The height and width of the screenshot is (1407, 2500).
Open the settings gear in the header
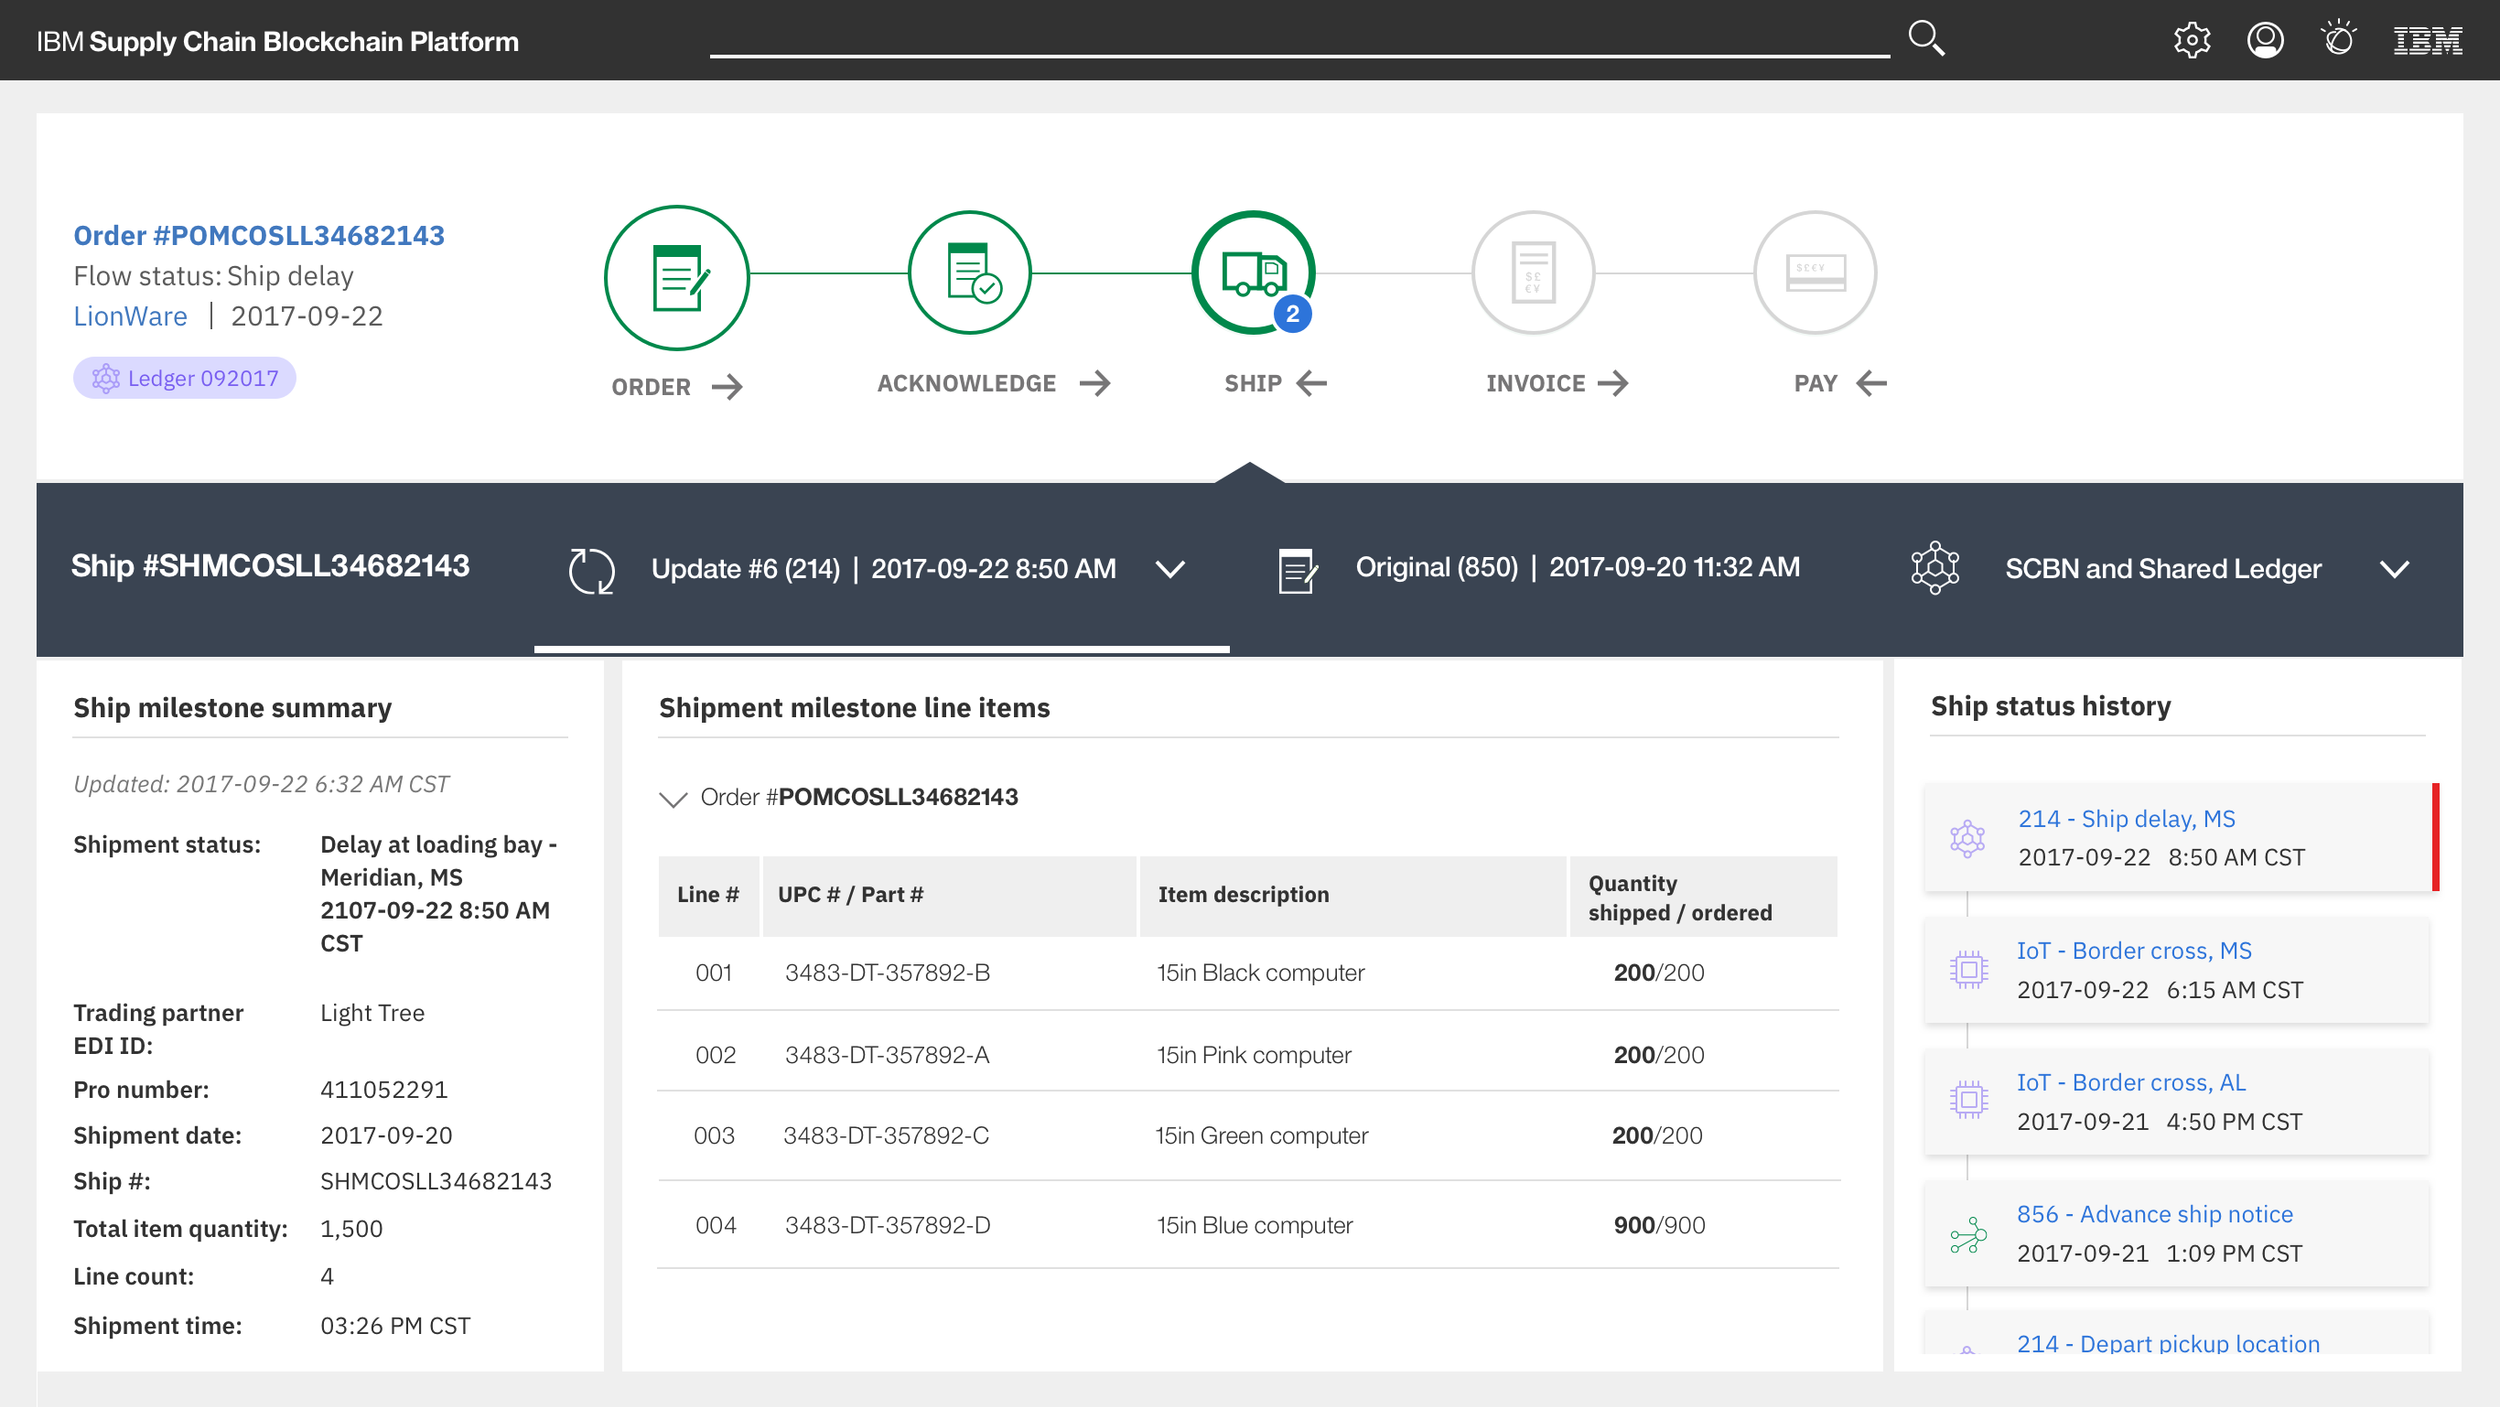coord(2192,40)
